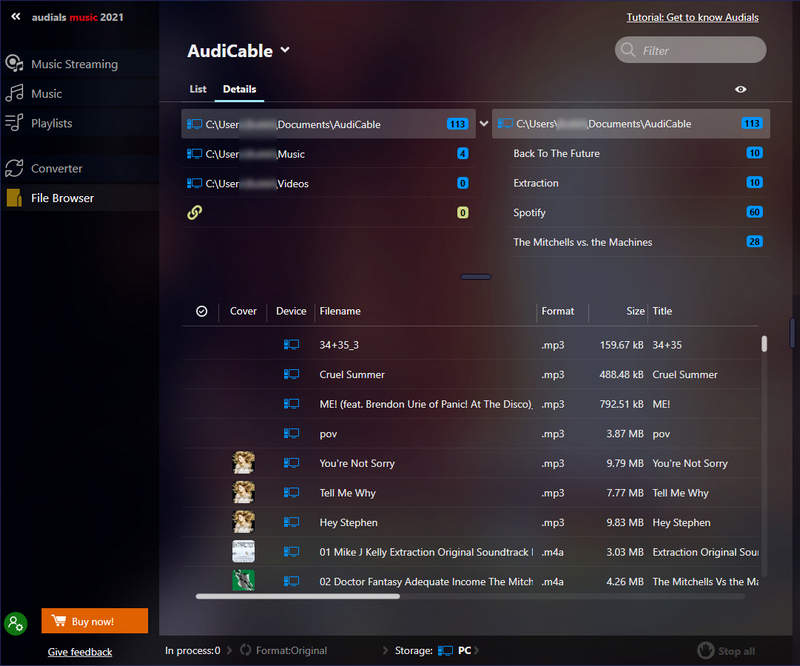Click the PC icon beside Videos folder path
This screenshot has width=800, height=666.
pyautogui.click(x=194, y=183)
